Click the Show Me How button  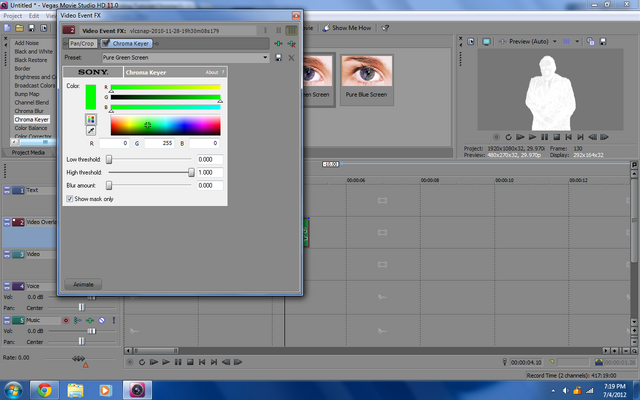[x=347, y=28]
